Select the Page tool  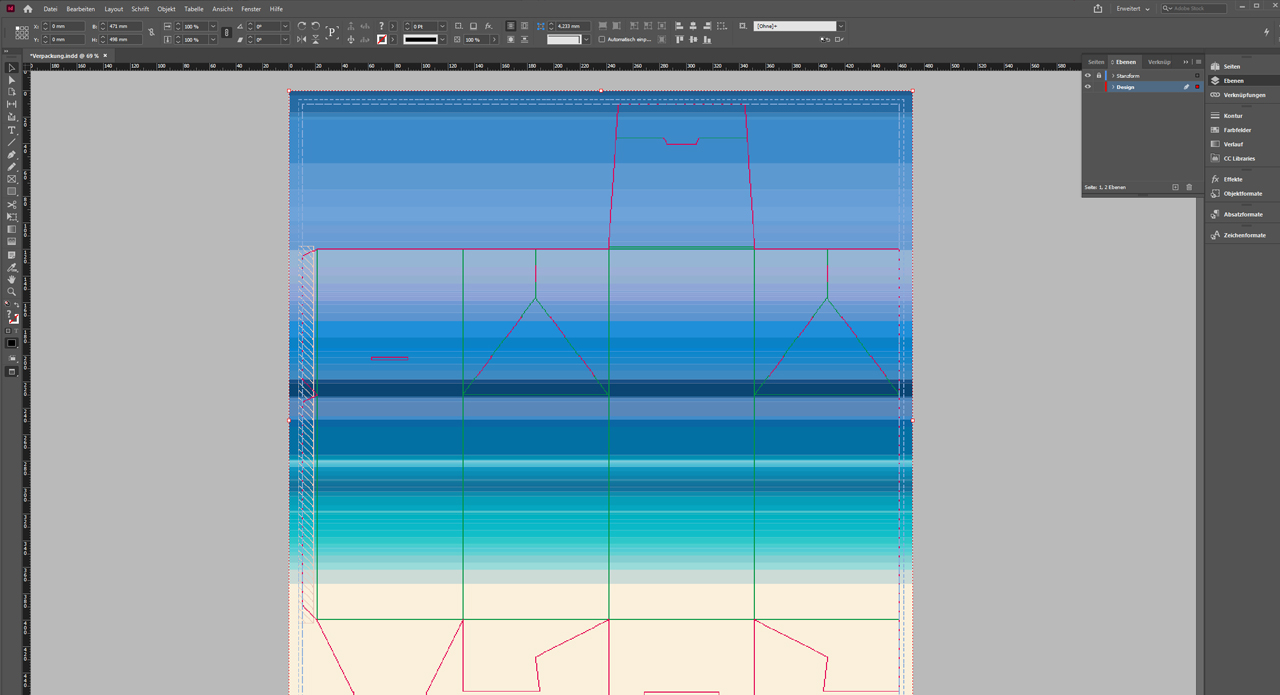(12, 92)
